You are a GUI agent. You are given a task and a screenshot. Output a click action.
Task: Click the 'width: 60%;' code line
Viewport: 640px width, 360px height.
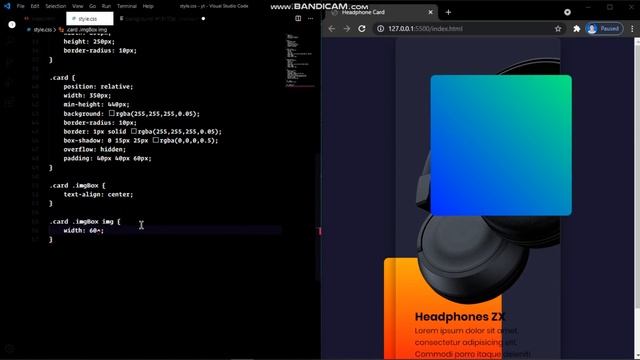click(x=84, y=231)
